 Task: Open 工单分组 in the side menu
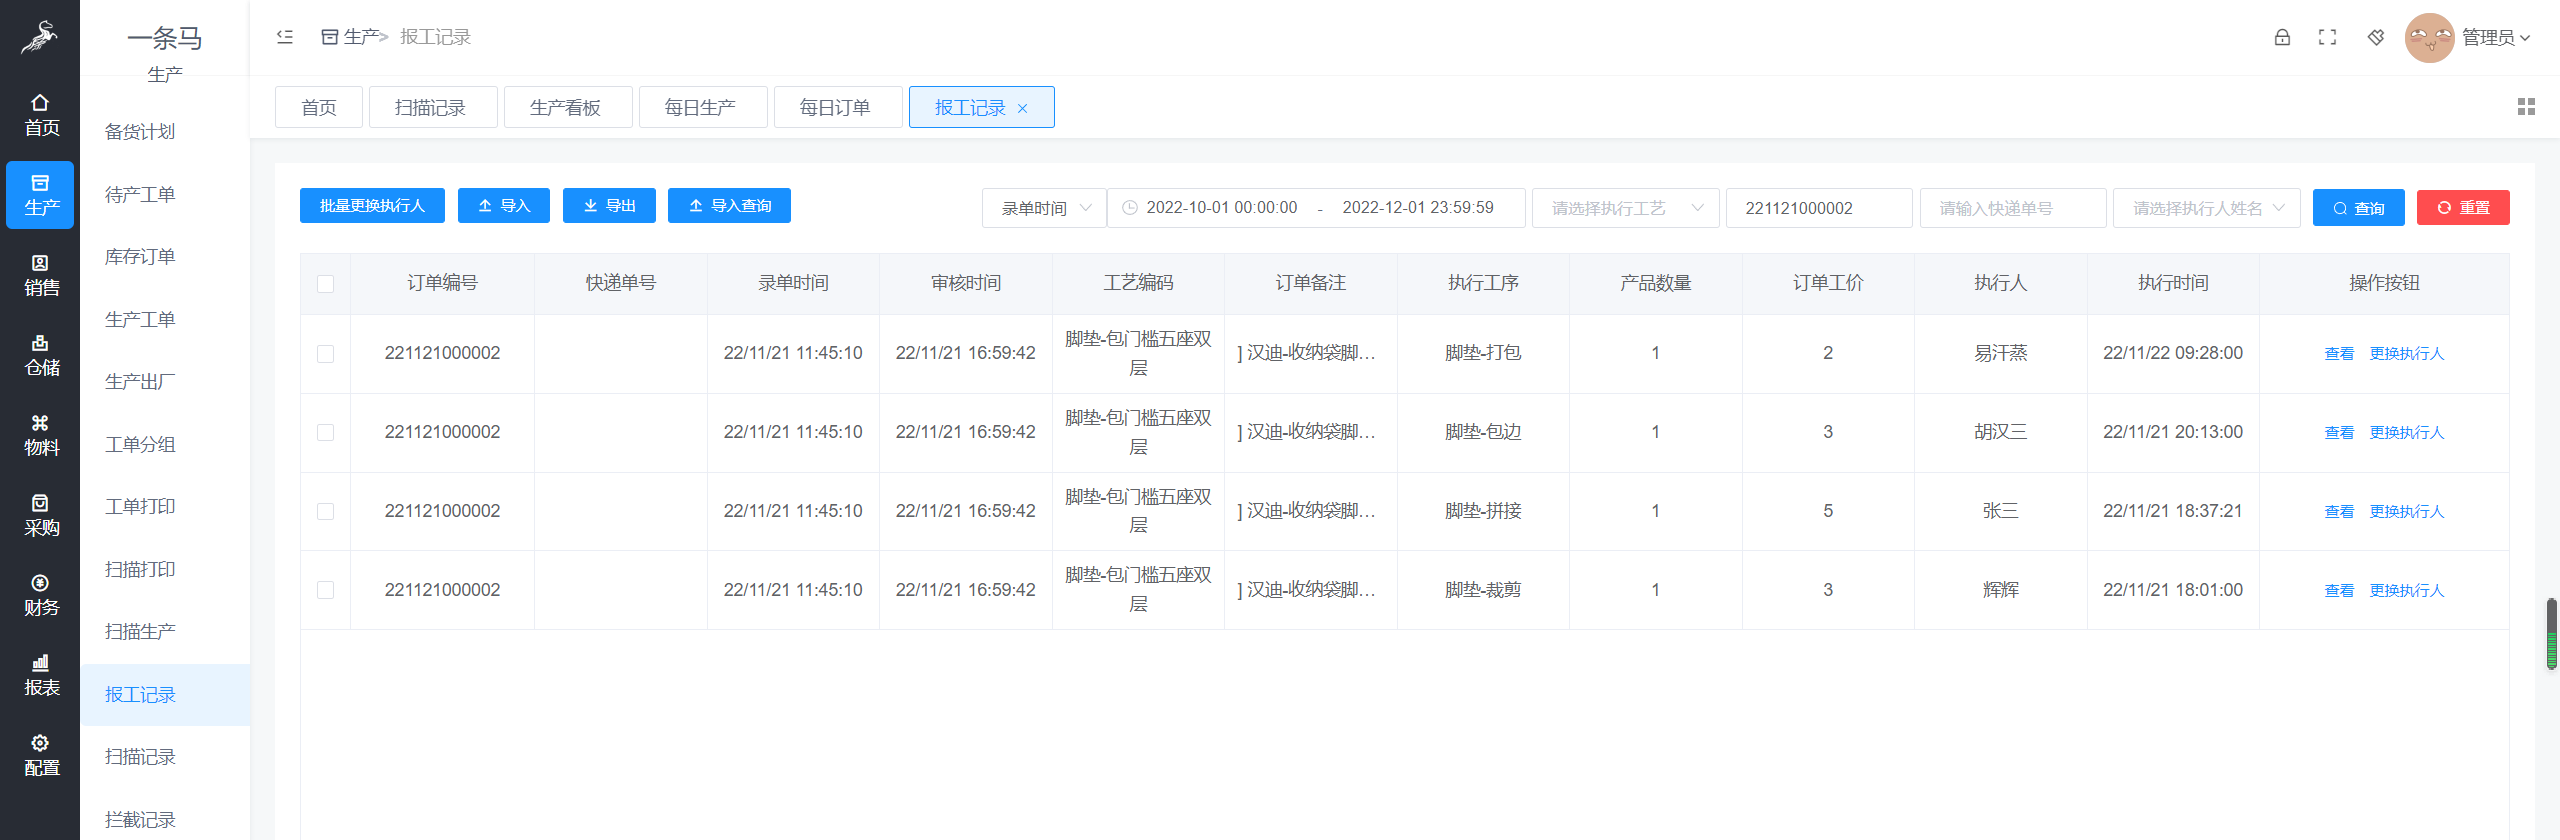pos(140,445)
